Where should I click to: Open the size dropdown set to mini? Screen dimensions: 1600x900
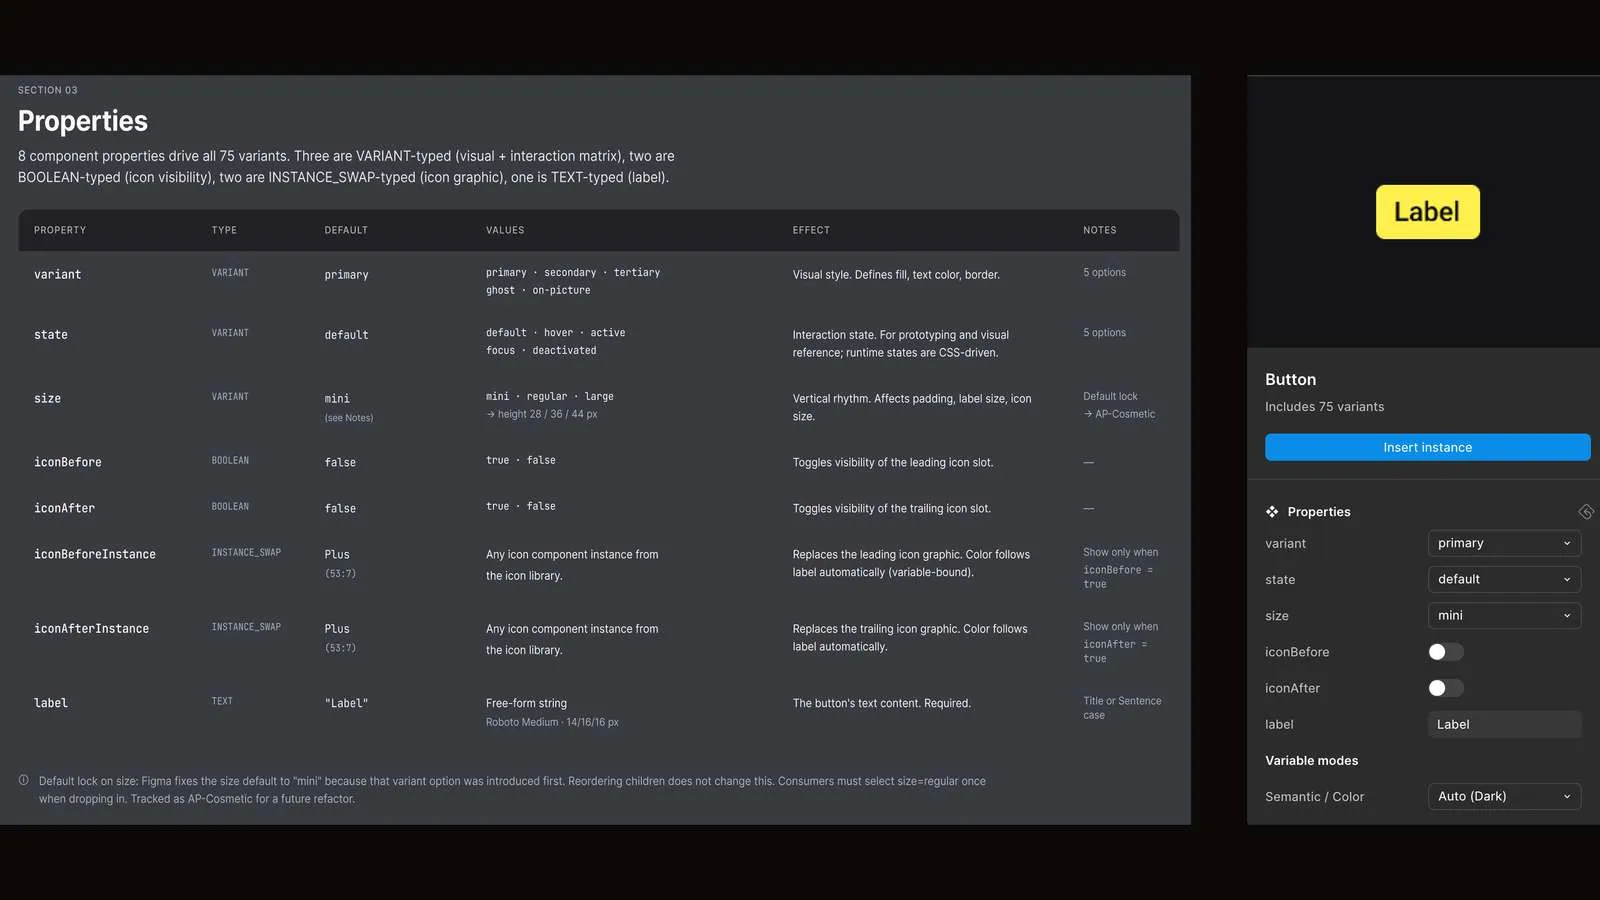coord(1504,615)
